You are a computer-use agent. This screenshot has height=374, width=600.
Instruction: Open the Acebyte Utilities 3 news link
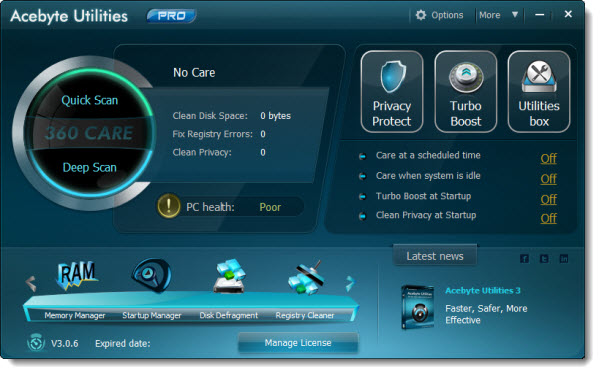point(483,291)
